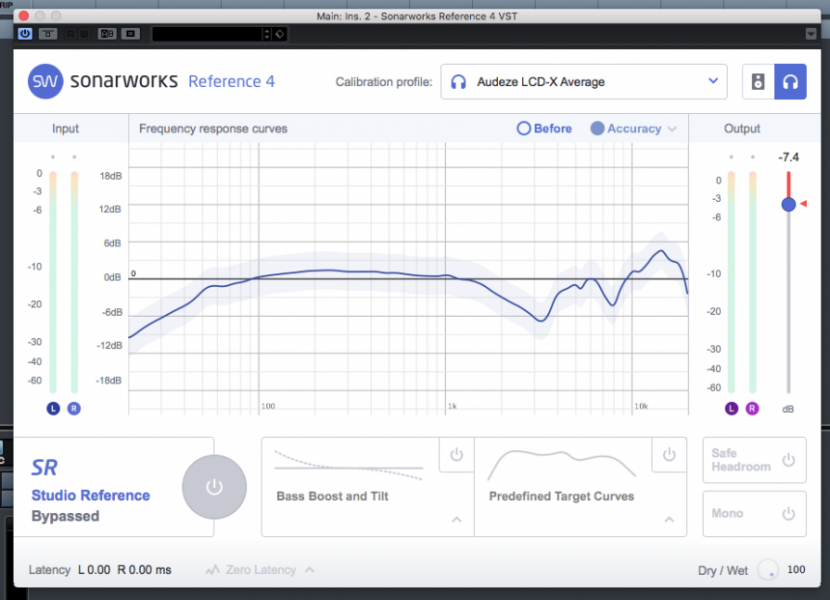Click the Reference 4 title text
This screenshot has width=830, height=600.
pos(231,82)
